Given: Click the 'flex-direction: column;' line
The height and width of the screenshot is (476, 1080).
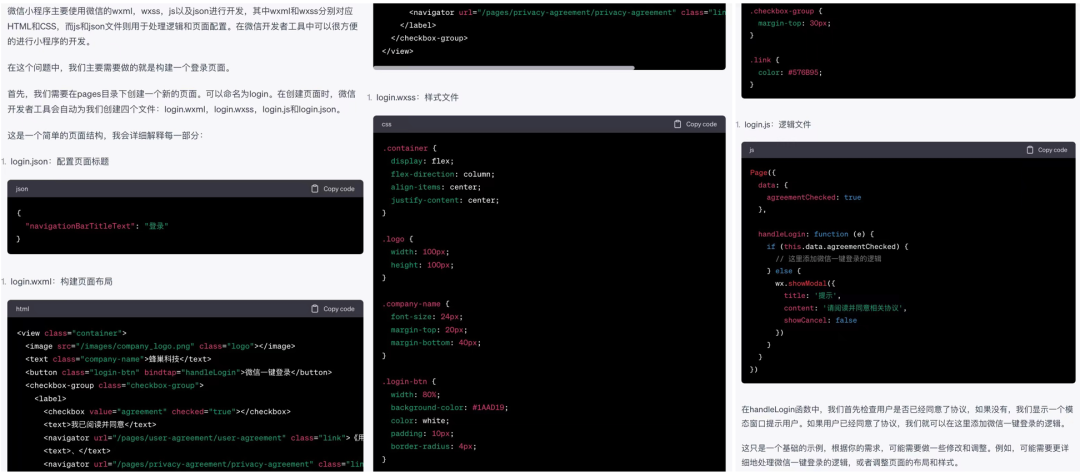Looking at the screenshot, I should [x=443, y=174].
